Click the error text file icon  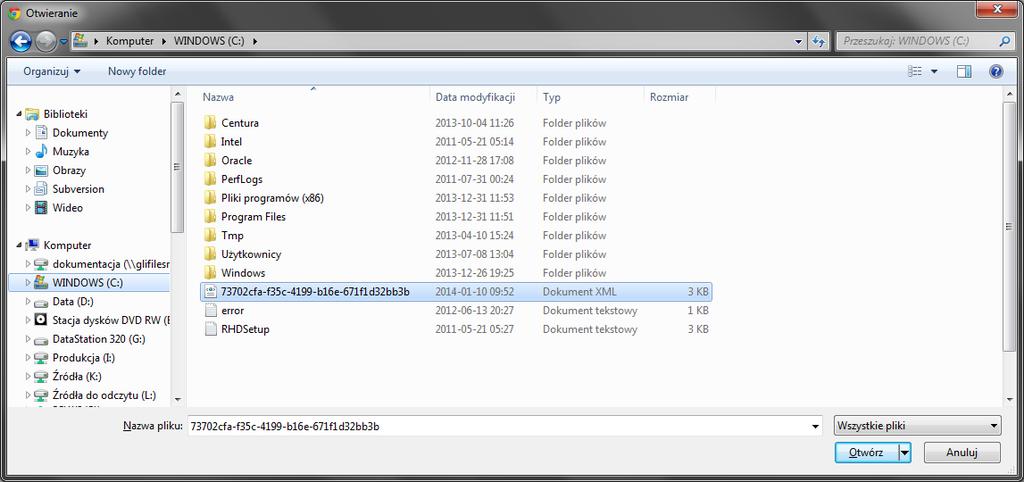(x=210, y=311)
